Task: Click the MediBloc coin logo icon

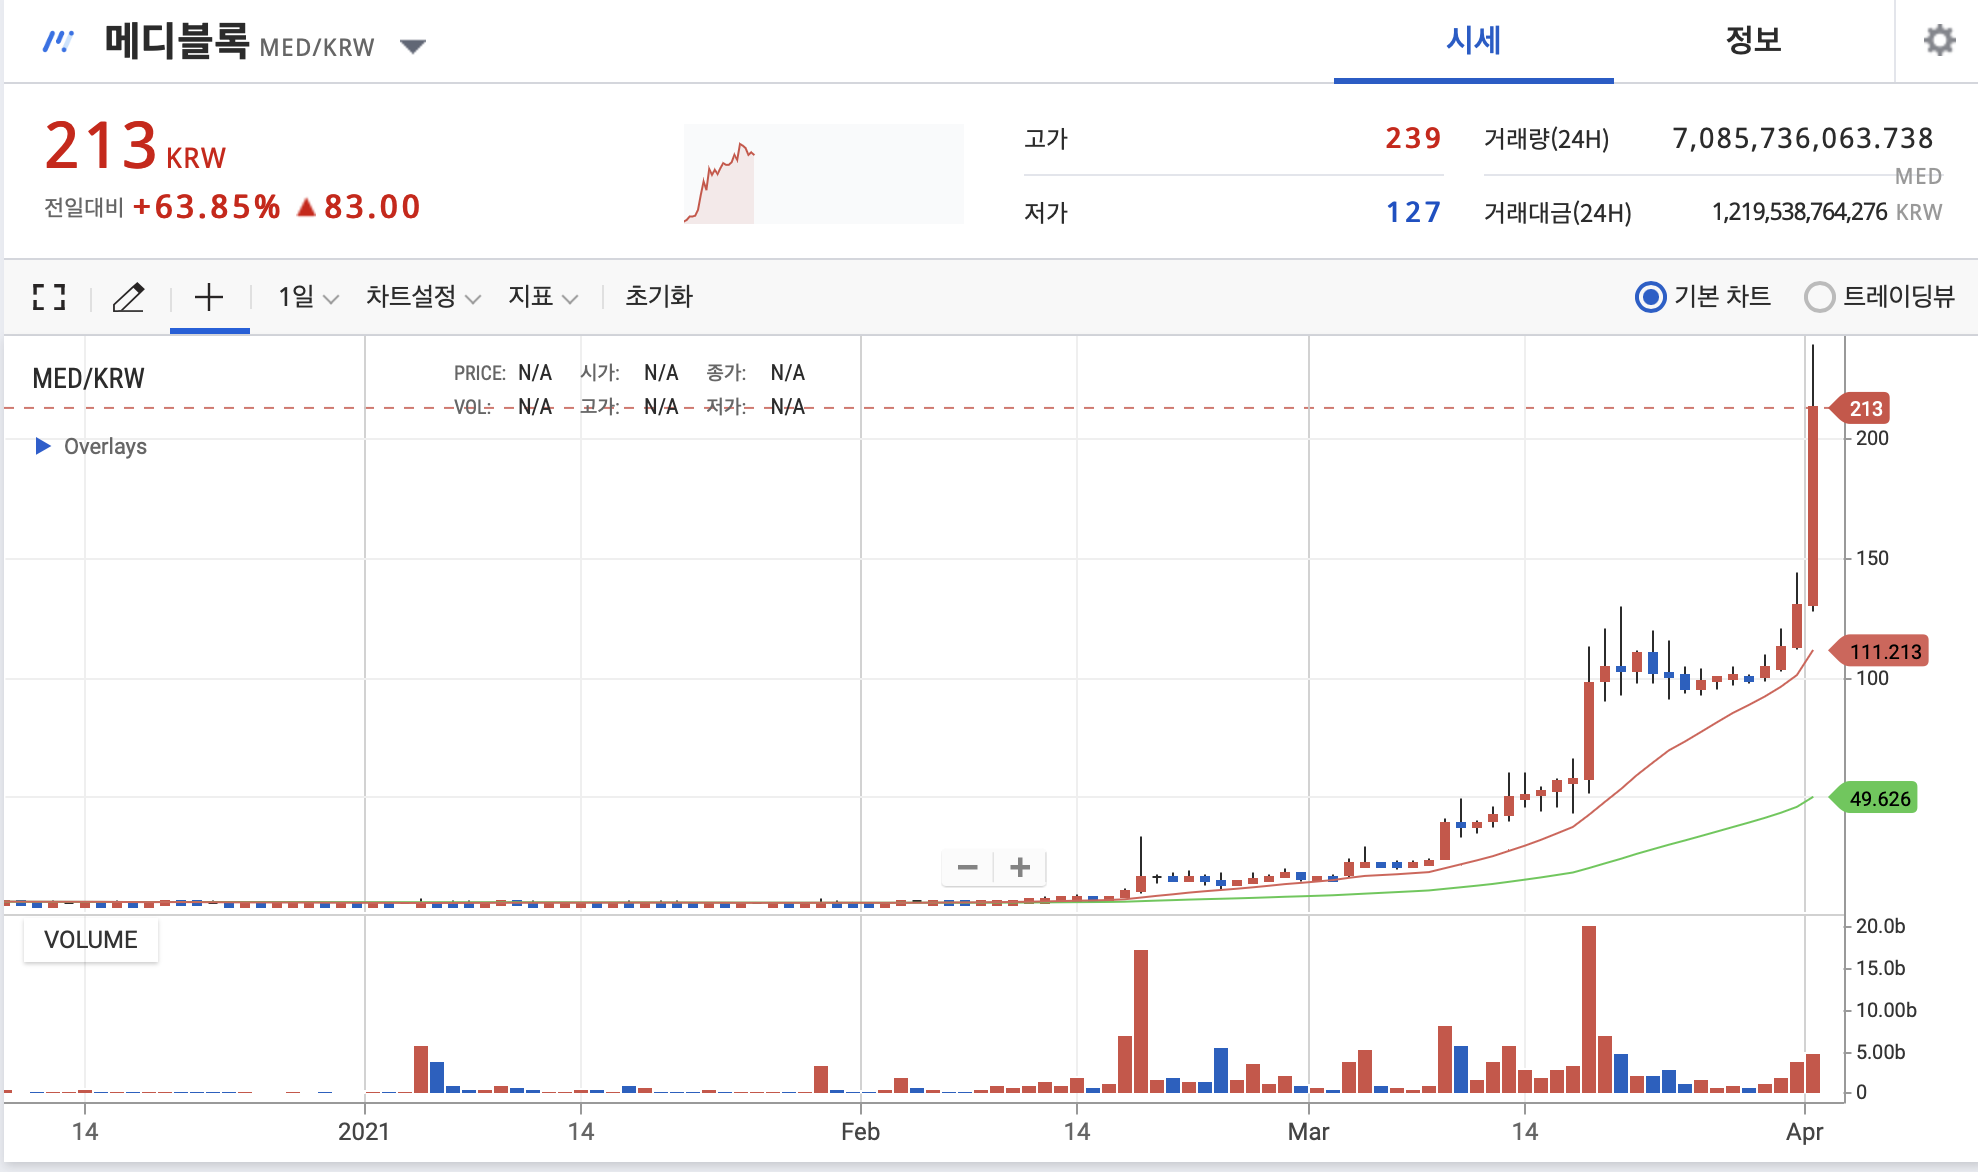Action: point(58,42)
